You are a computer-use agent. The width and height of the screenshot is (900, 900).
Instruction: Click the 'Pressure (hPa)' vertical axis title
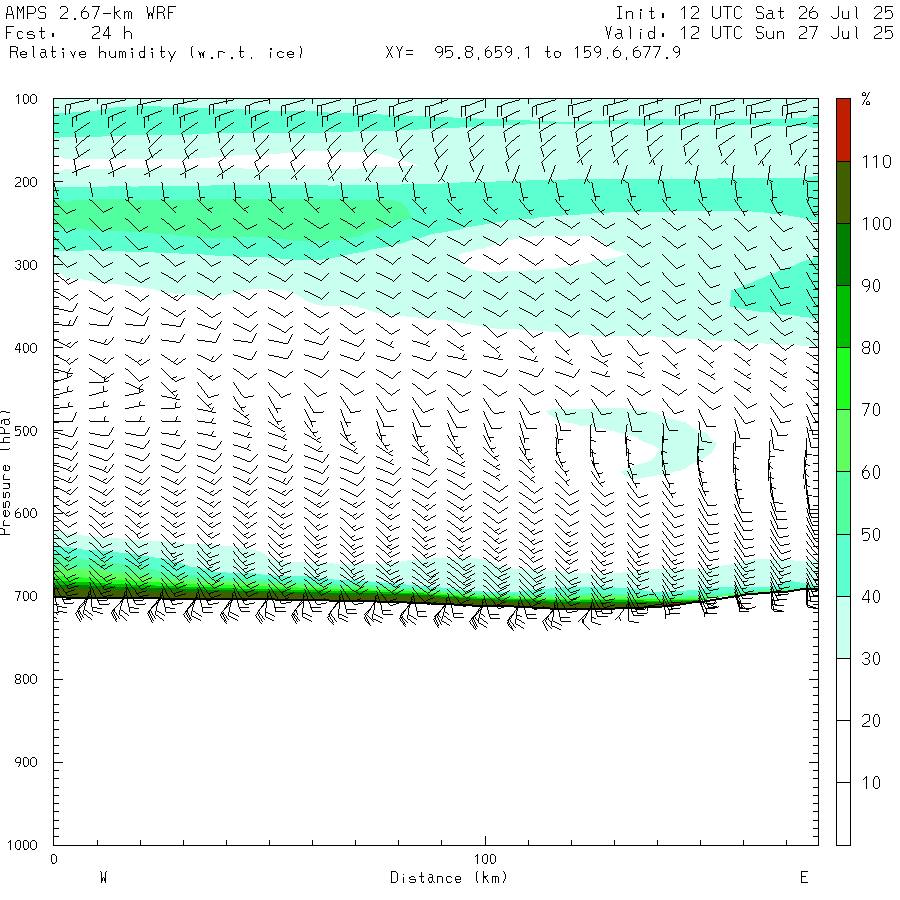(6, 472)
